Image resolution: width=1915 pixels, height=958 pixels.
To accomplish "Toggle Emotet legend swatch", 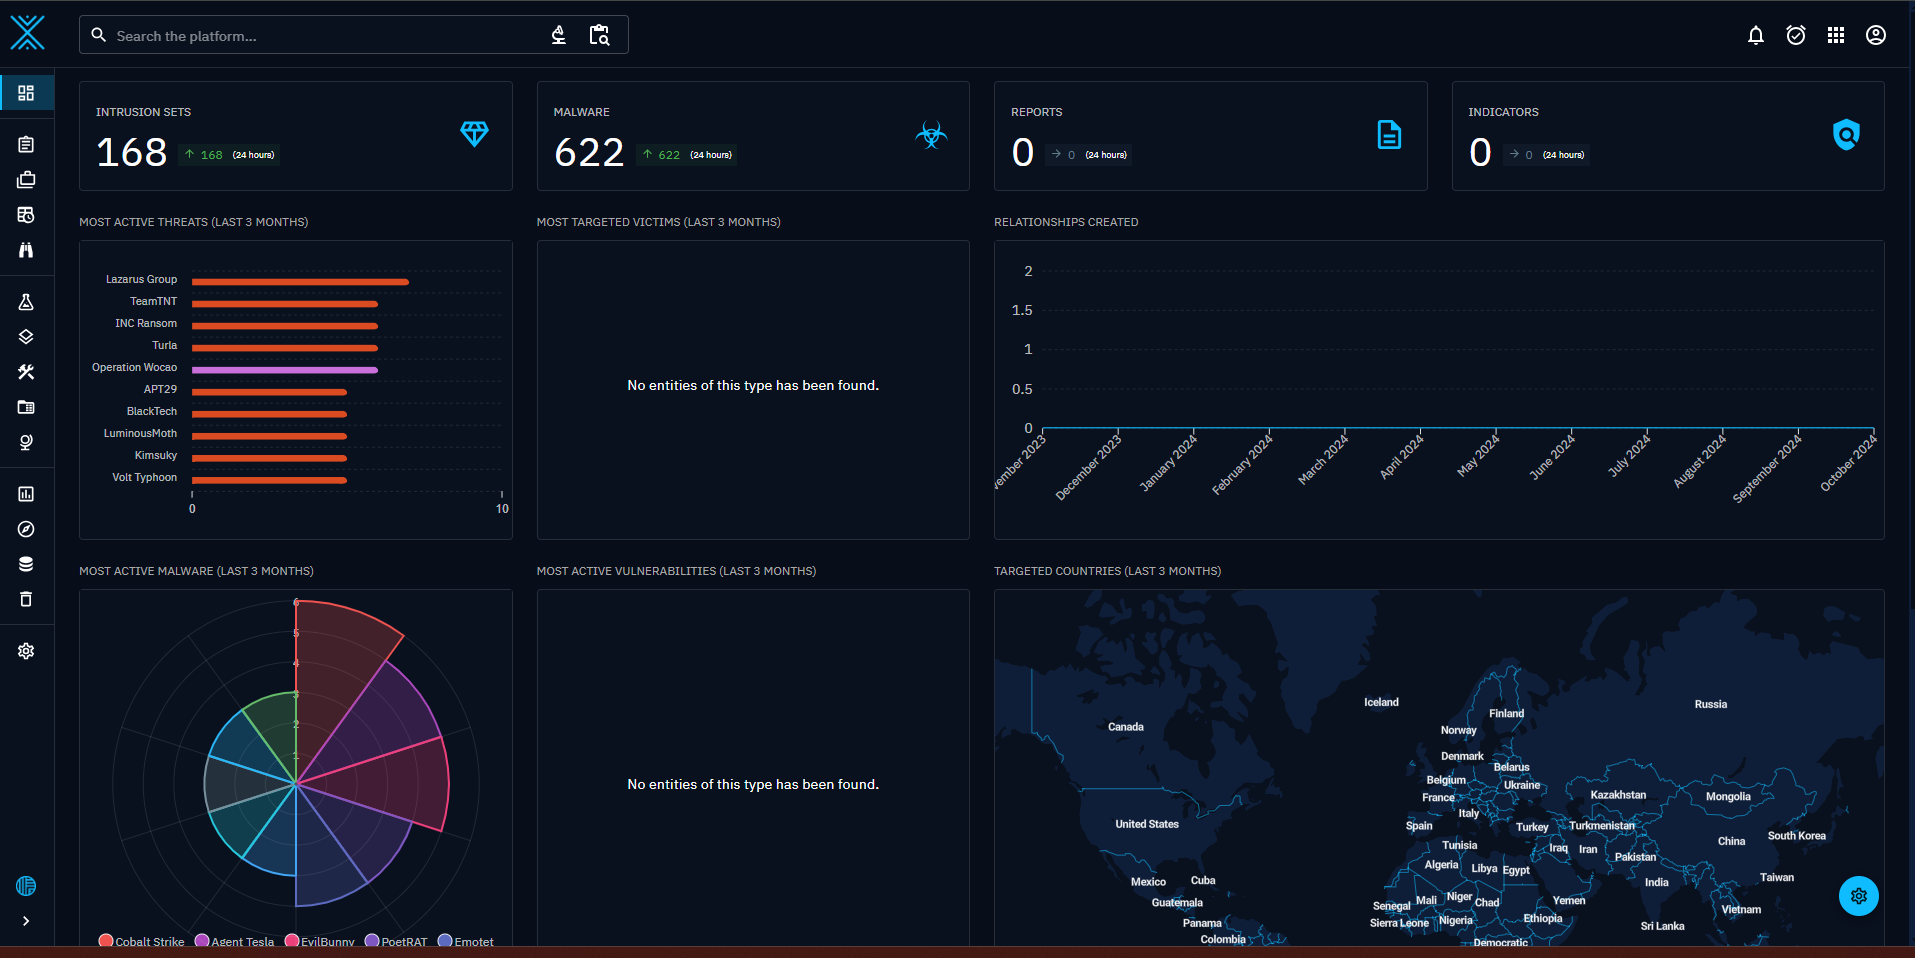I will (x=445, y=941).
